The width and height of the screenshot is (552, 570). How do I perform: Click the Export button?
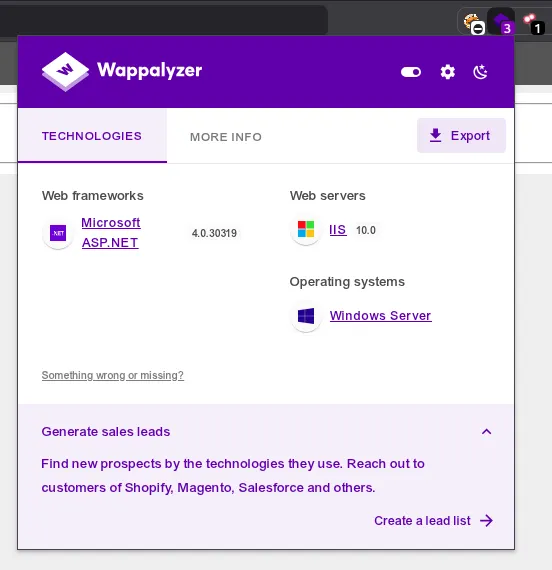(x=461, y=136)
